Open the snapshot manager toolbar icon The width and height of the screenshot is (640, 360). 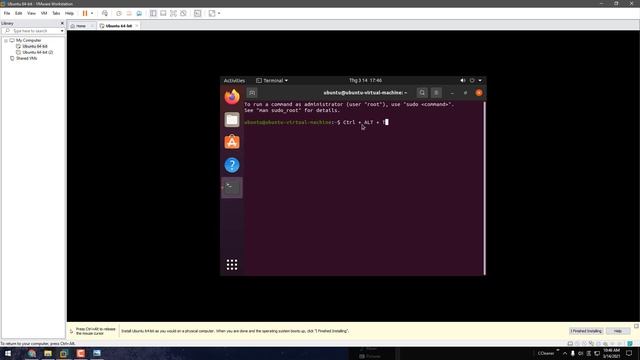point(139,13)
